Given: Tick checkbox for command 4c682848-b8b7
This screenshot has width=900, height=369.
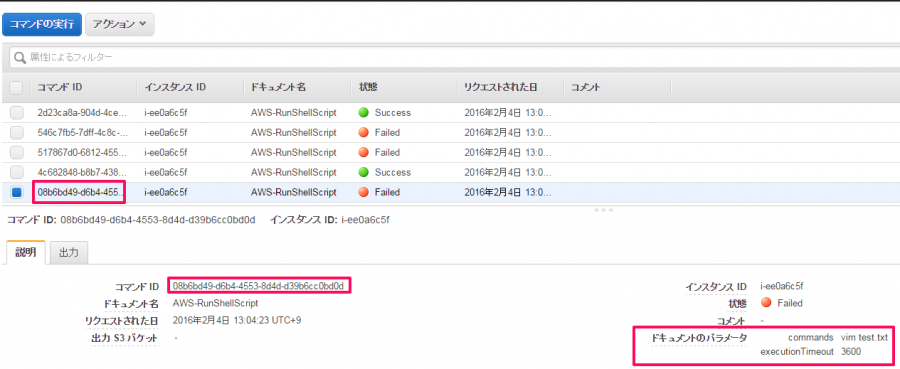Looking at the screenshot, I should click(17, 173).
